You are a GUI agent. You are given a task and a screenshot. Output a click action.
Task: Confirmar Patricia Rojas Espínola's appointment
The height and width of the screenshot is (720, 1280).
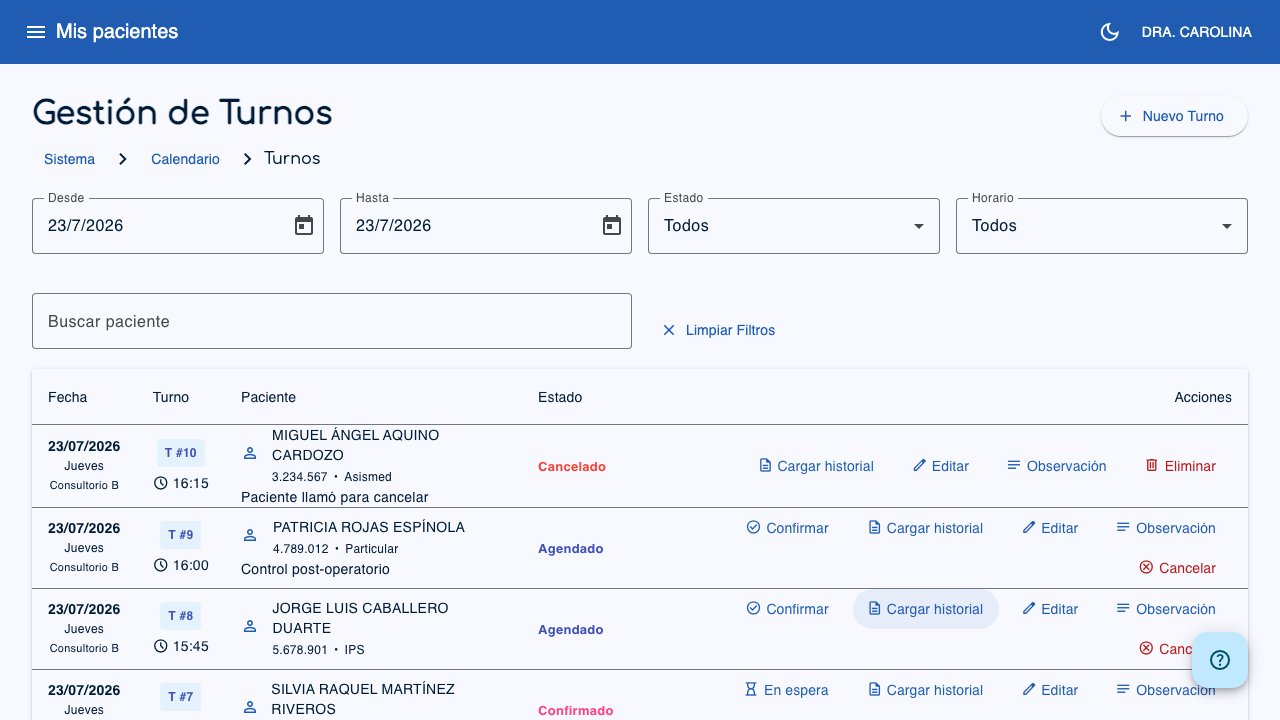787,528
